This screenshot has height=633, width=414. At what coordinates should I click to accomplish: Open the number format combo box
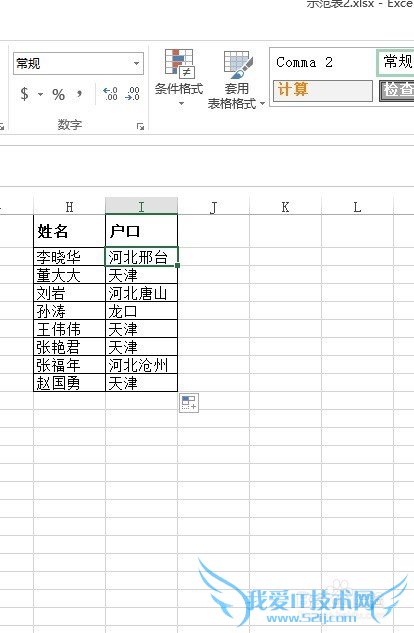pyautogui.click(x=78, y=63)
